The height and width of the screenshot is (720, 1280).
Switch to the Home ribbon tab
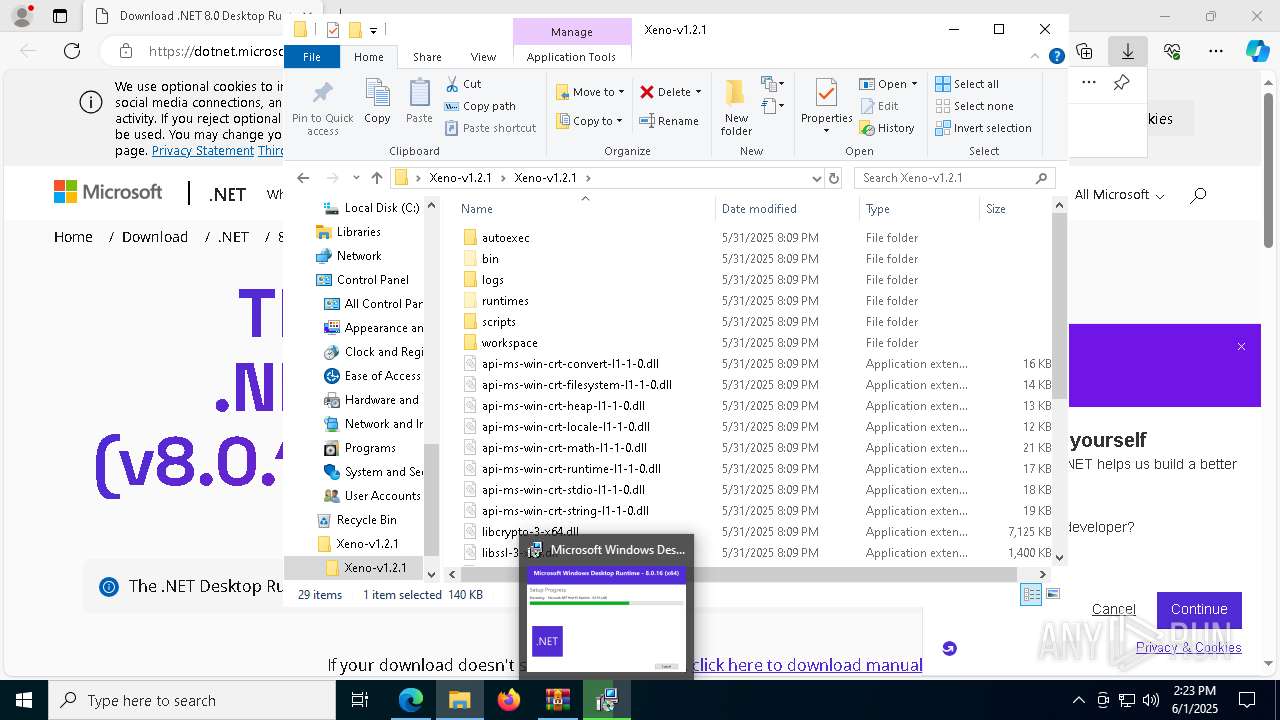coord(368,57)
